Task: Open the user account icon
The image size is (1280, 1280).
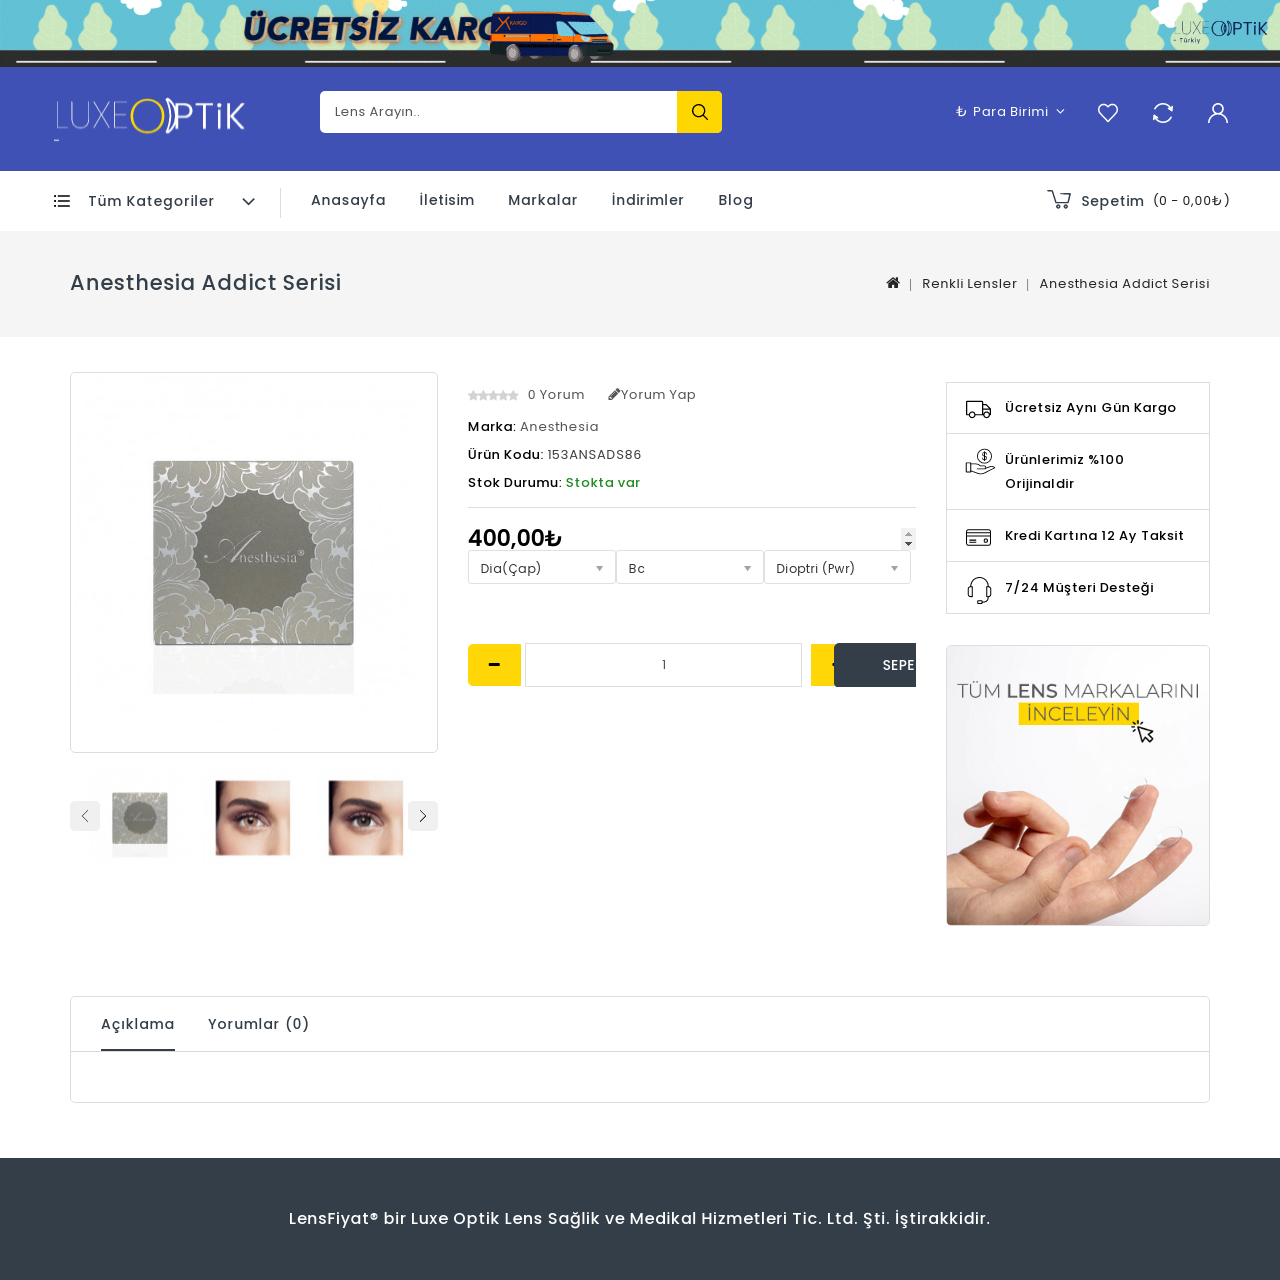Action: pos(1218,113)
